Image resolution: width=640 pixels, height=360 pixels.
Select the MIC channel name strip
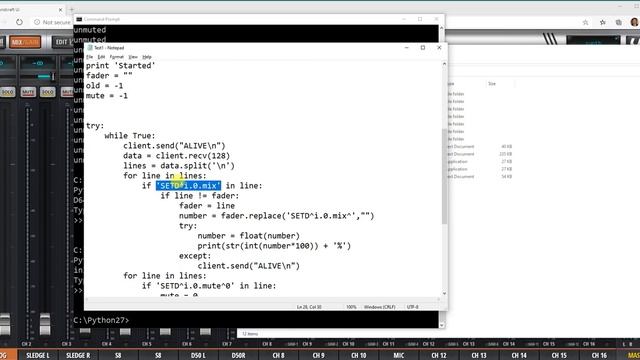point(399,356)
